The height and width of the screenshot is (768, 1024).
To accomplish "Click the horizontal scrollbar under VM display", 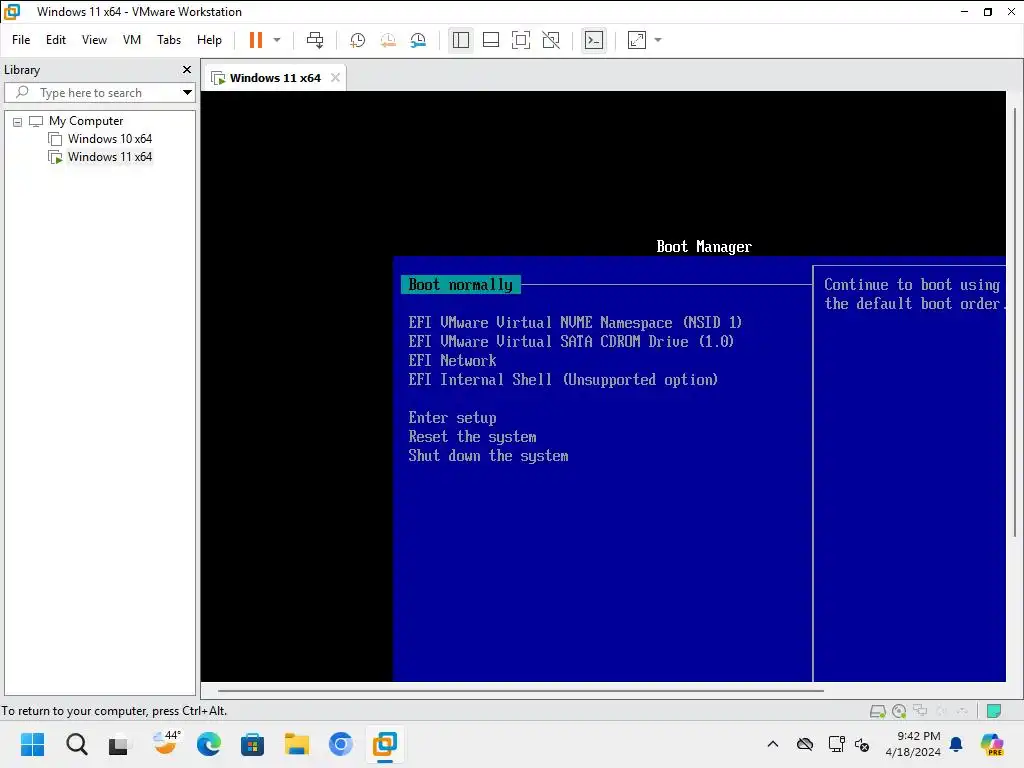I will [x=520, y=690].
